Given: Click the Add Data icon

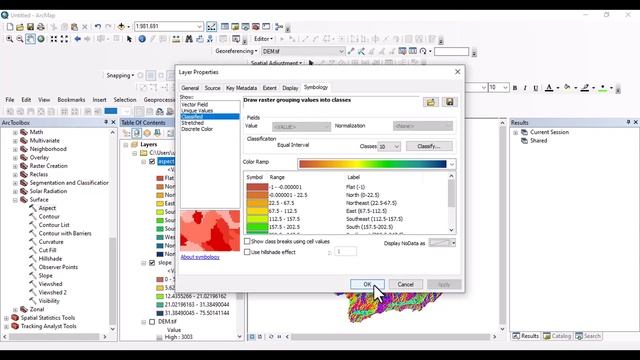Looking at the screenshot, I should (121, 27).
